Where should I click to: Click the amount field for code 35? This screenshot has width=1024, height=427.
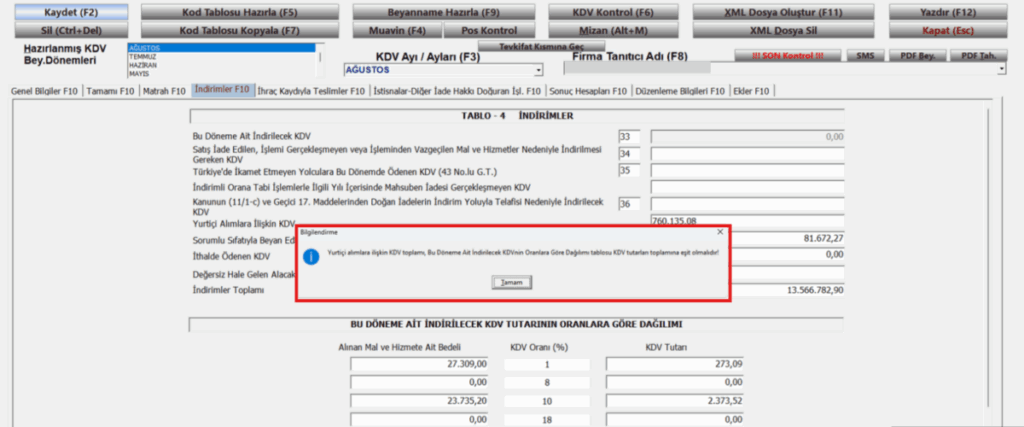[x=748, y=171]
